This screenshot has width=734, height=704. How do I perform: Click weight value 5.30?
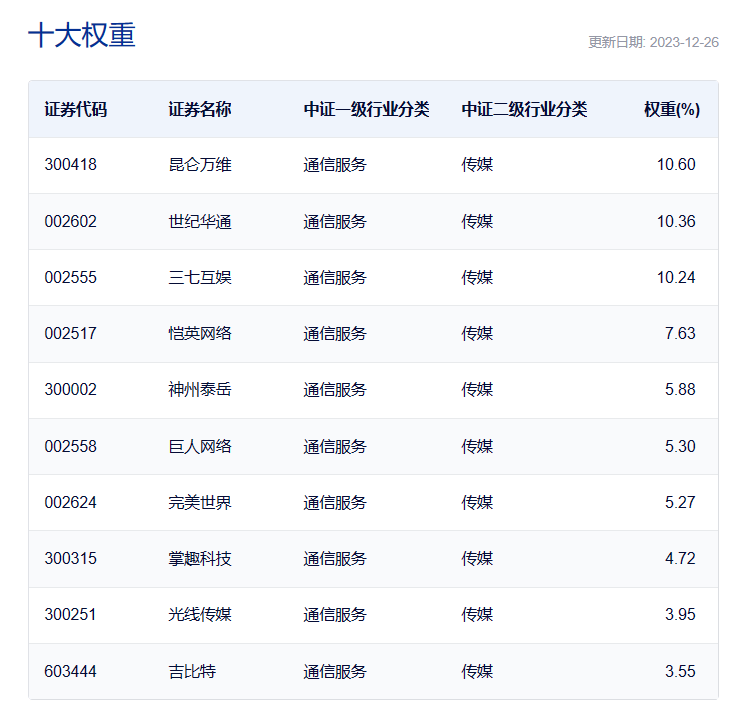coord(680,447)
